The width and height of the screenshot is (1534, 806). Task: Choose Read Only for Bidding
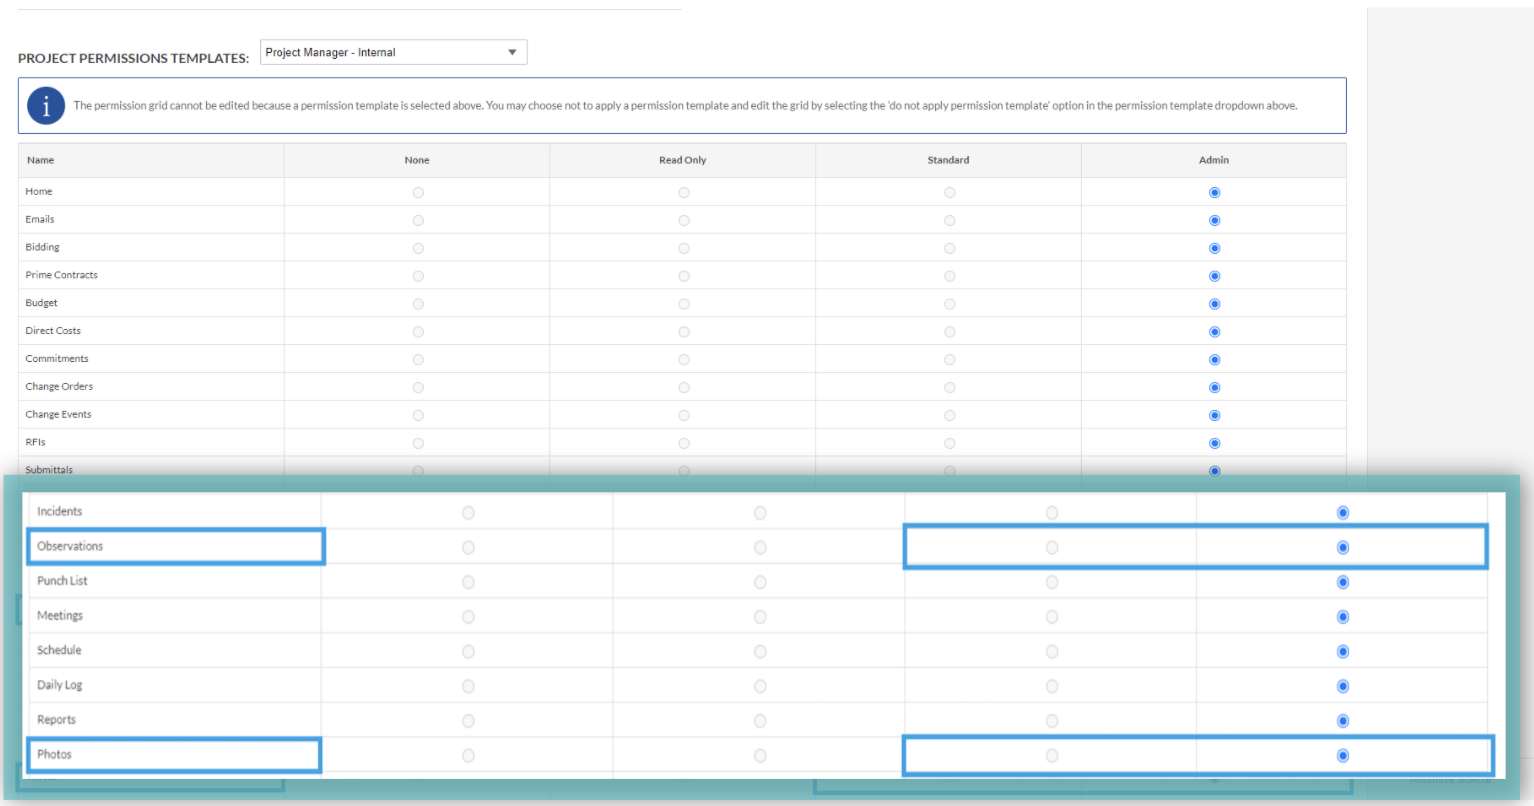(x=684, y=248)
